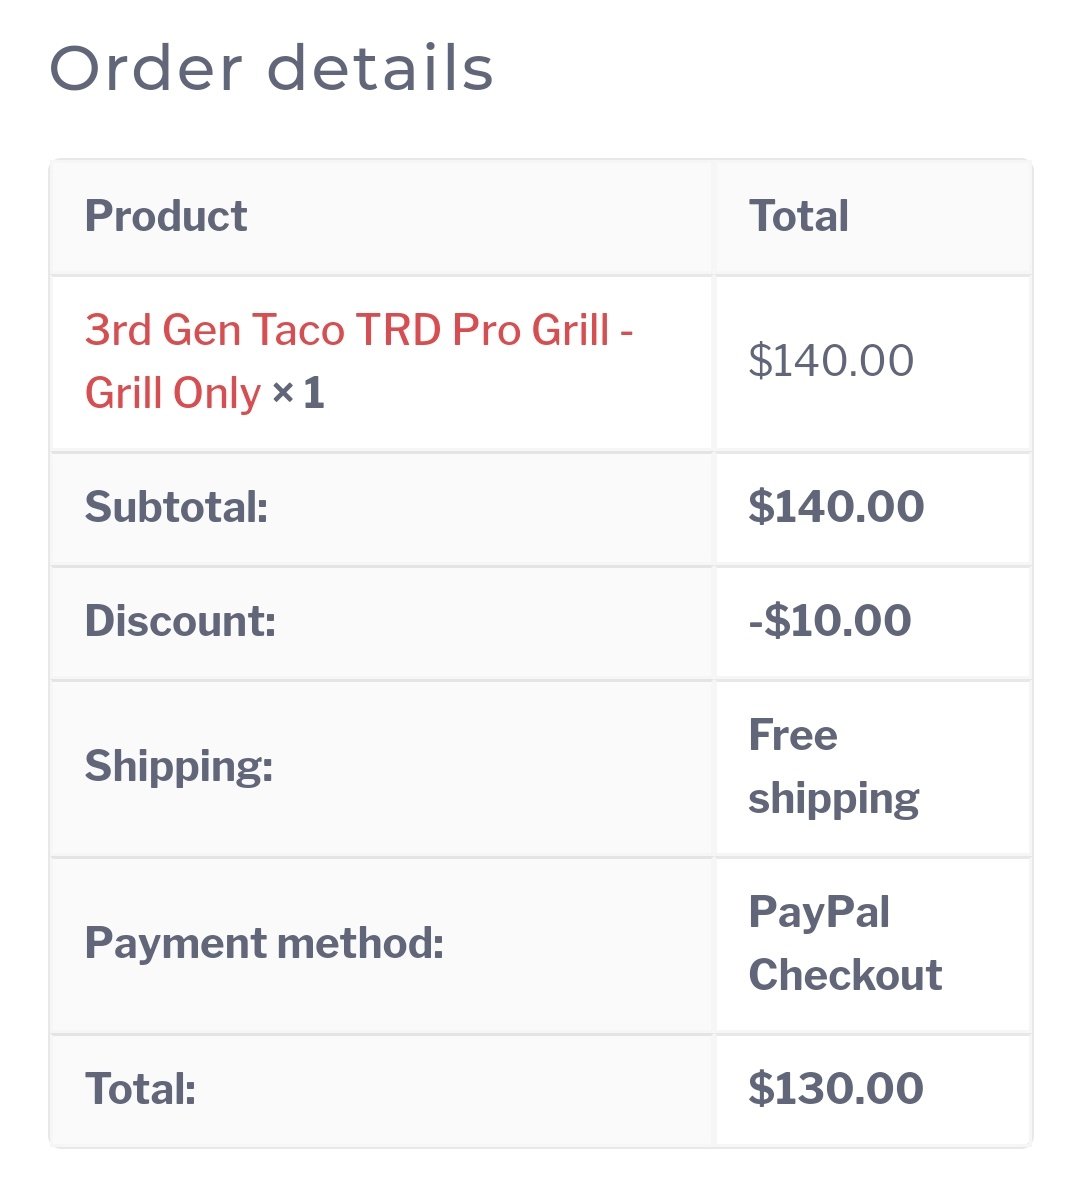The width and height of the screenshot is (1080, 1181).
Task: Click the Free shipping value
Action: 834,767
